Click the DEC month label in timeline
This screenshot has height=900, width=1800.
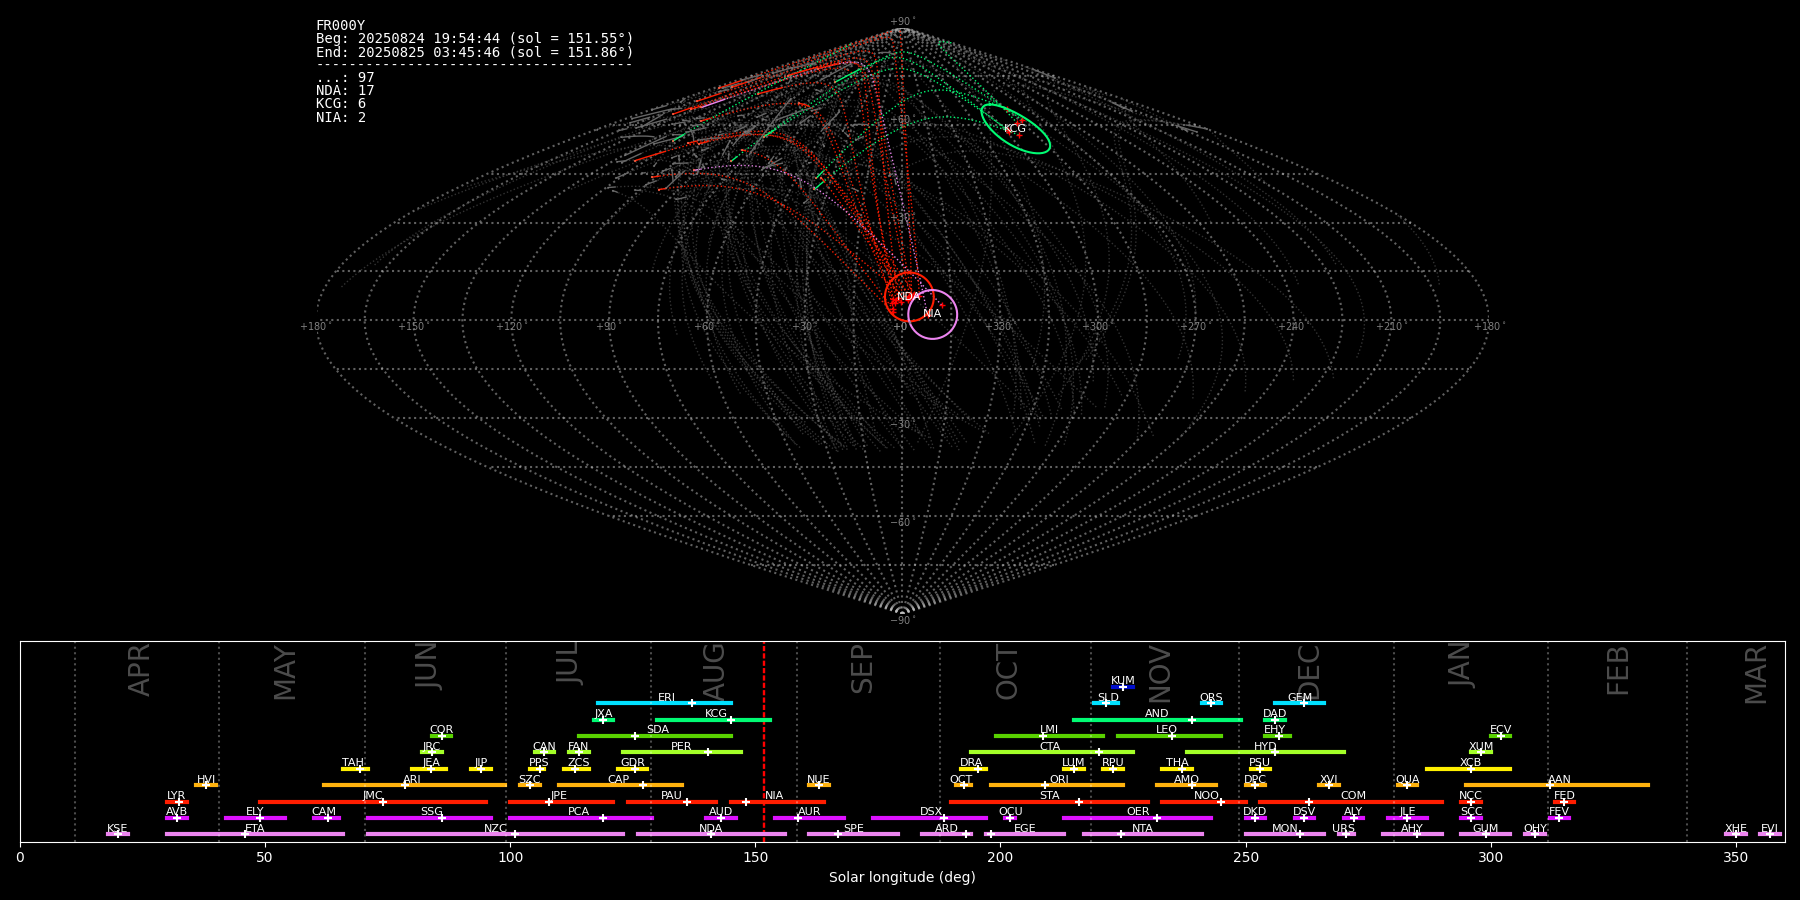pos(1309,672)
